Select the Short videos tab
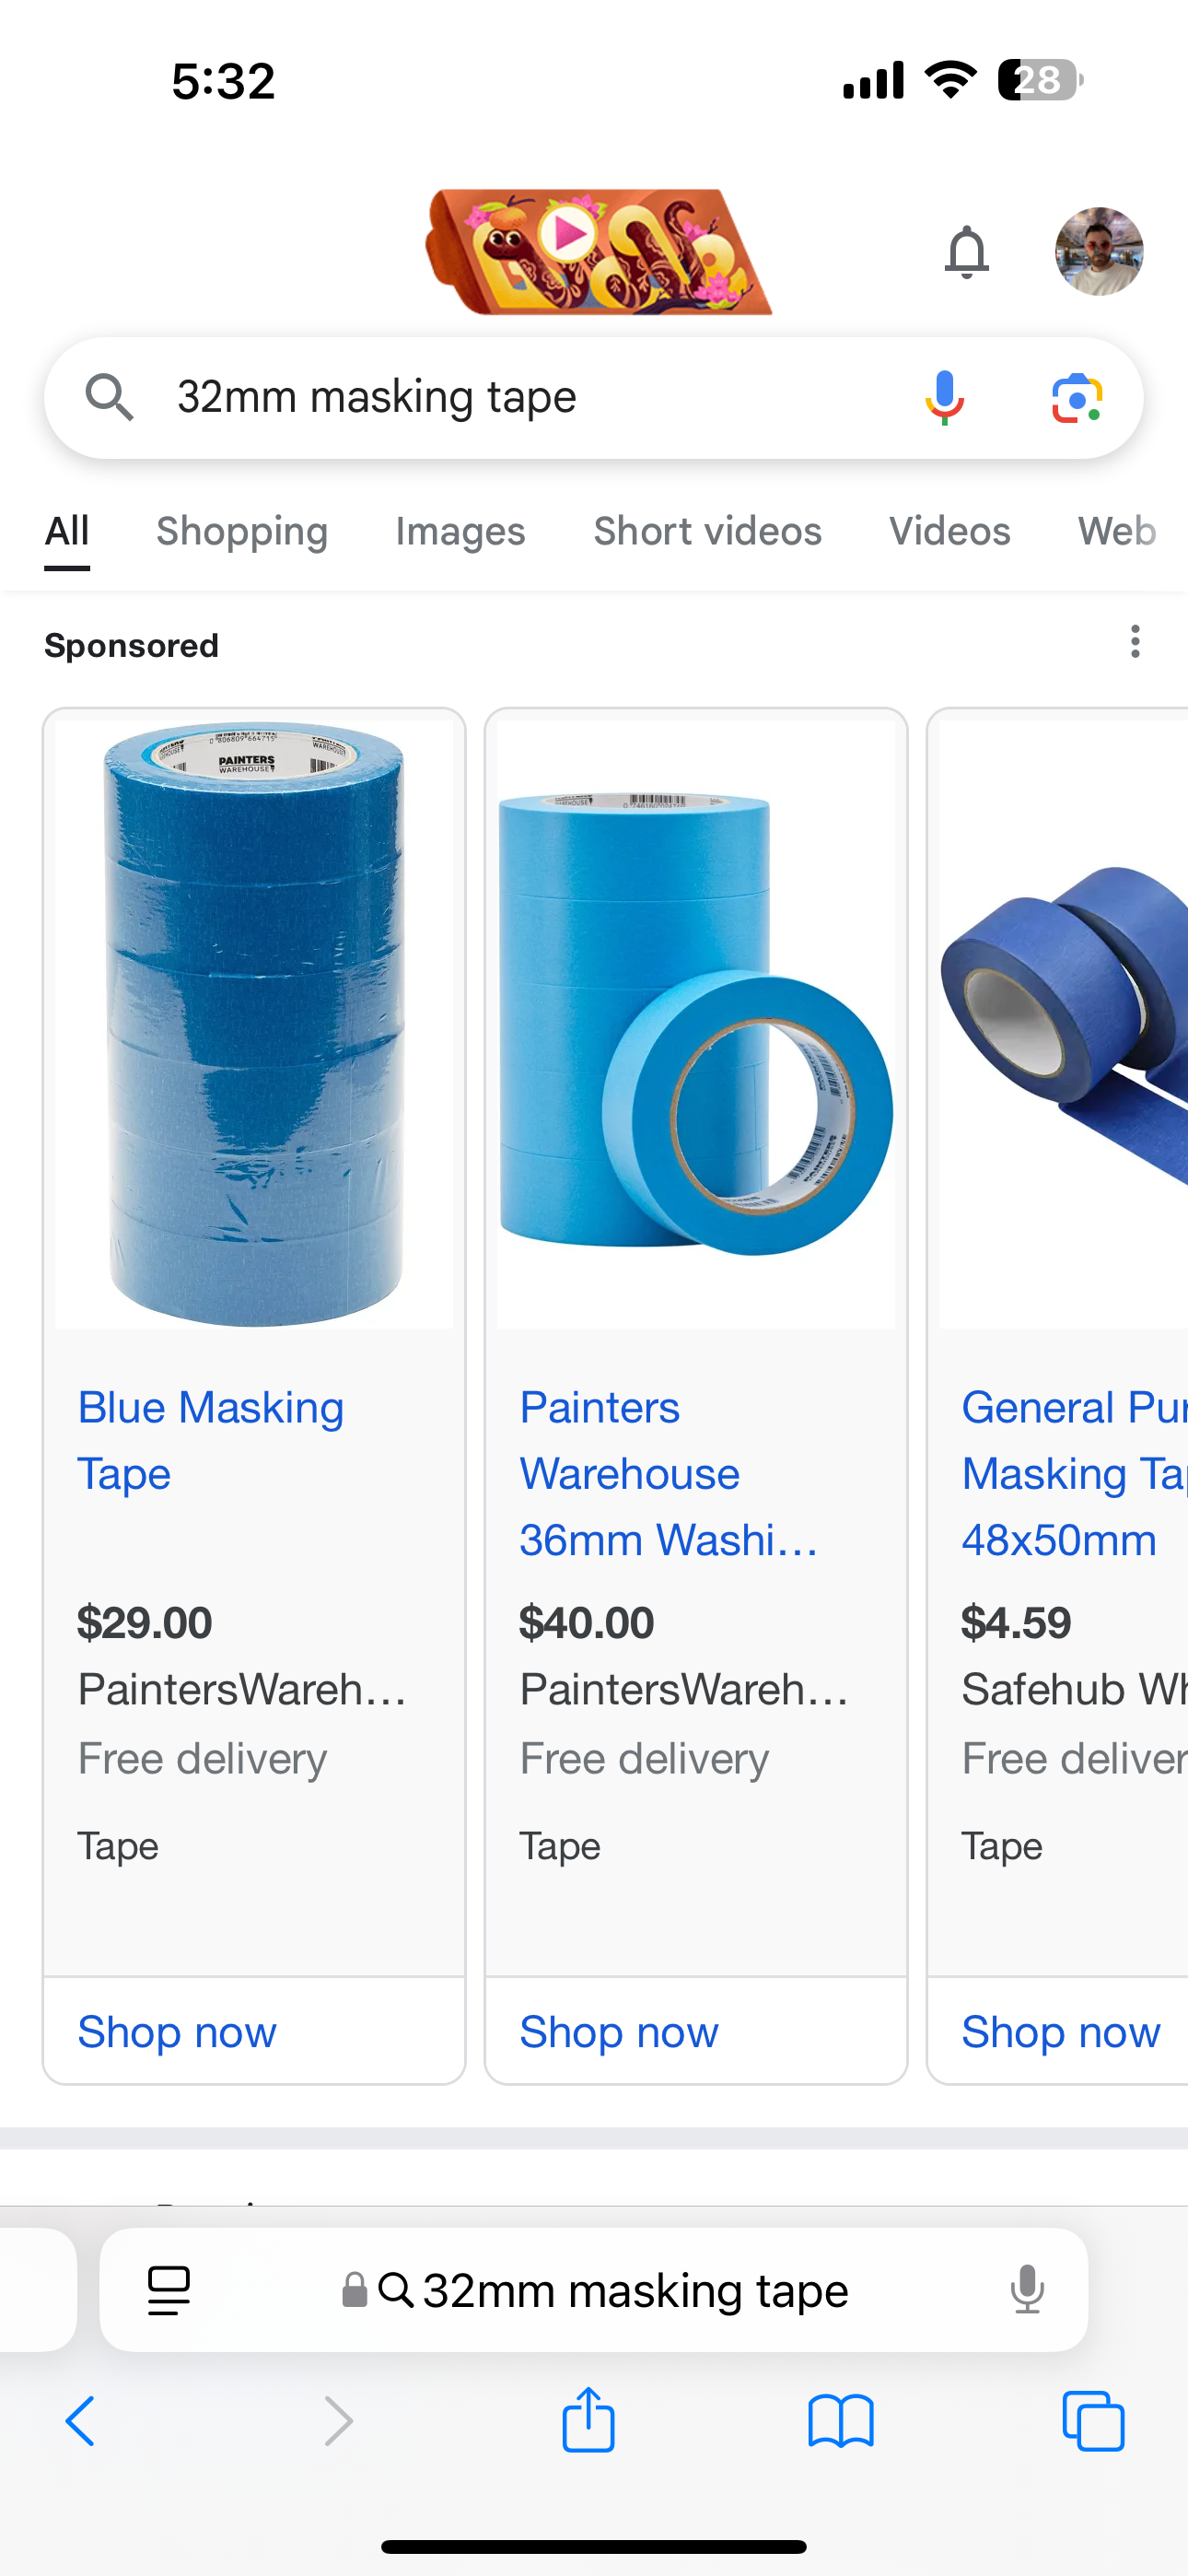This screenshot has height=2576, width=1188. click(708, 531)
